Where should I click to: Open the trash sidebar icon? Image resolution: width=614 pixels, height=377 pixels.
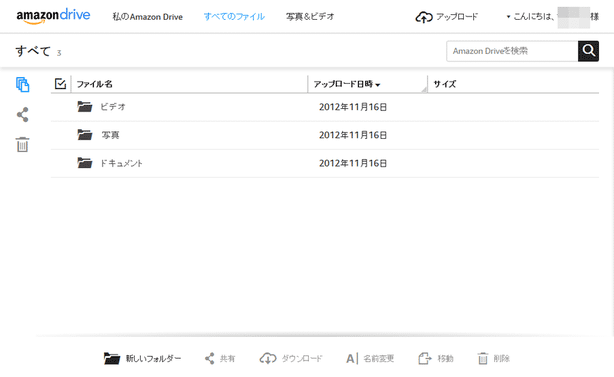click(x=22, y=144)
